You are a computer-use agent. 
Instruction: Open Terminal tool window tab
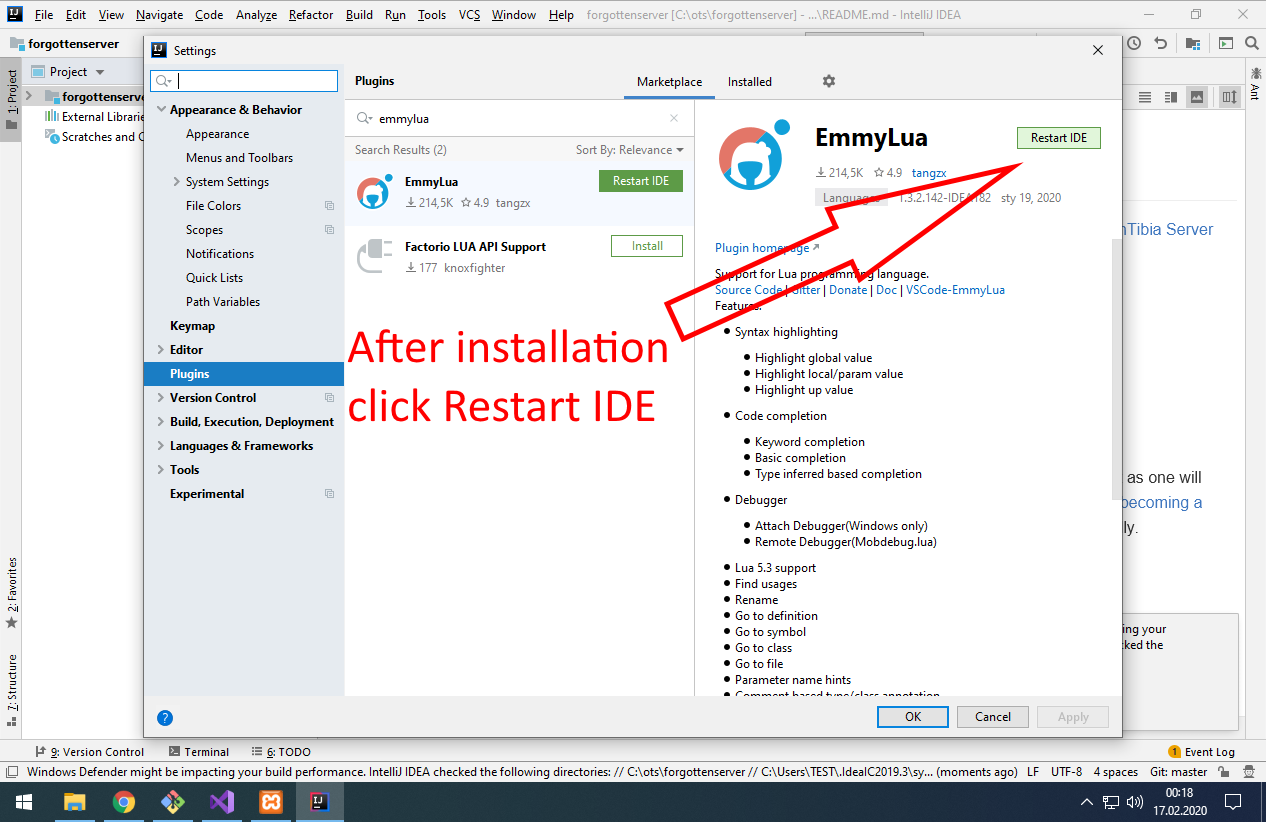(x=199, y=752)
